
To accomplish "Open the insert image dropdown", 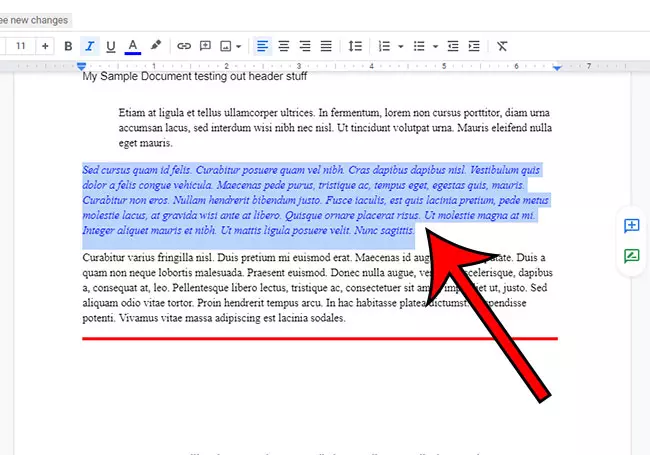I will (x=238, y=46).
